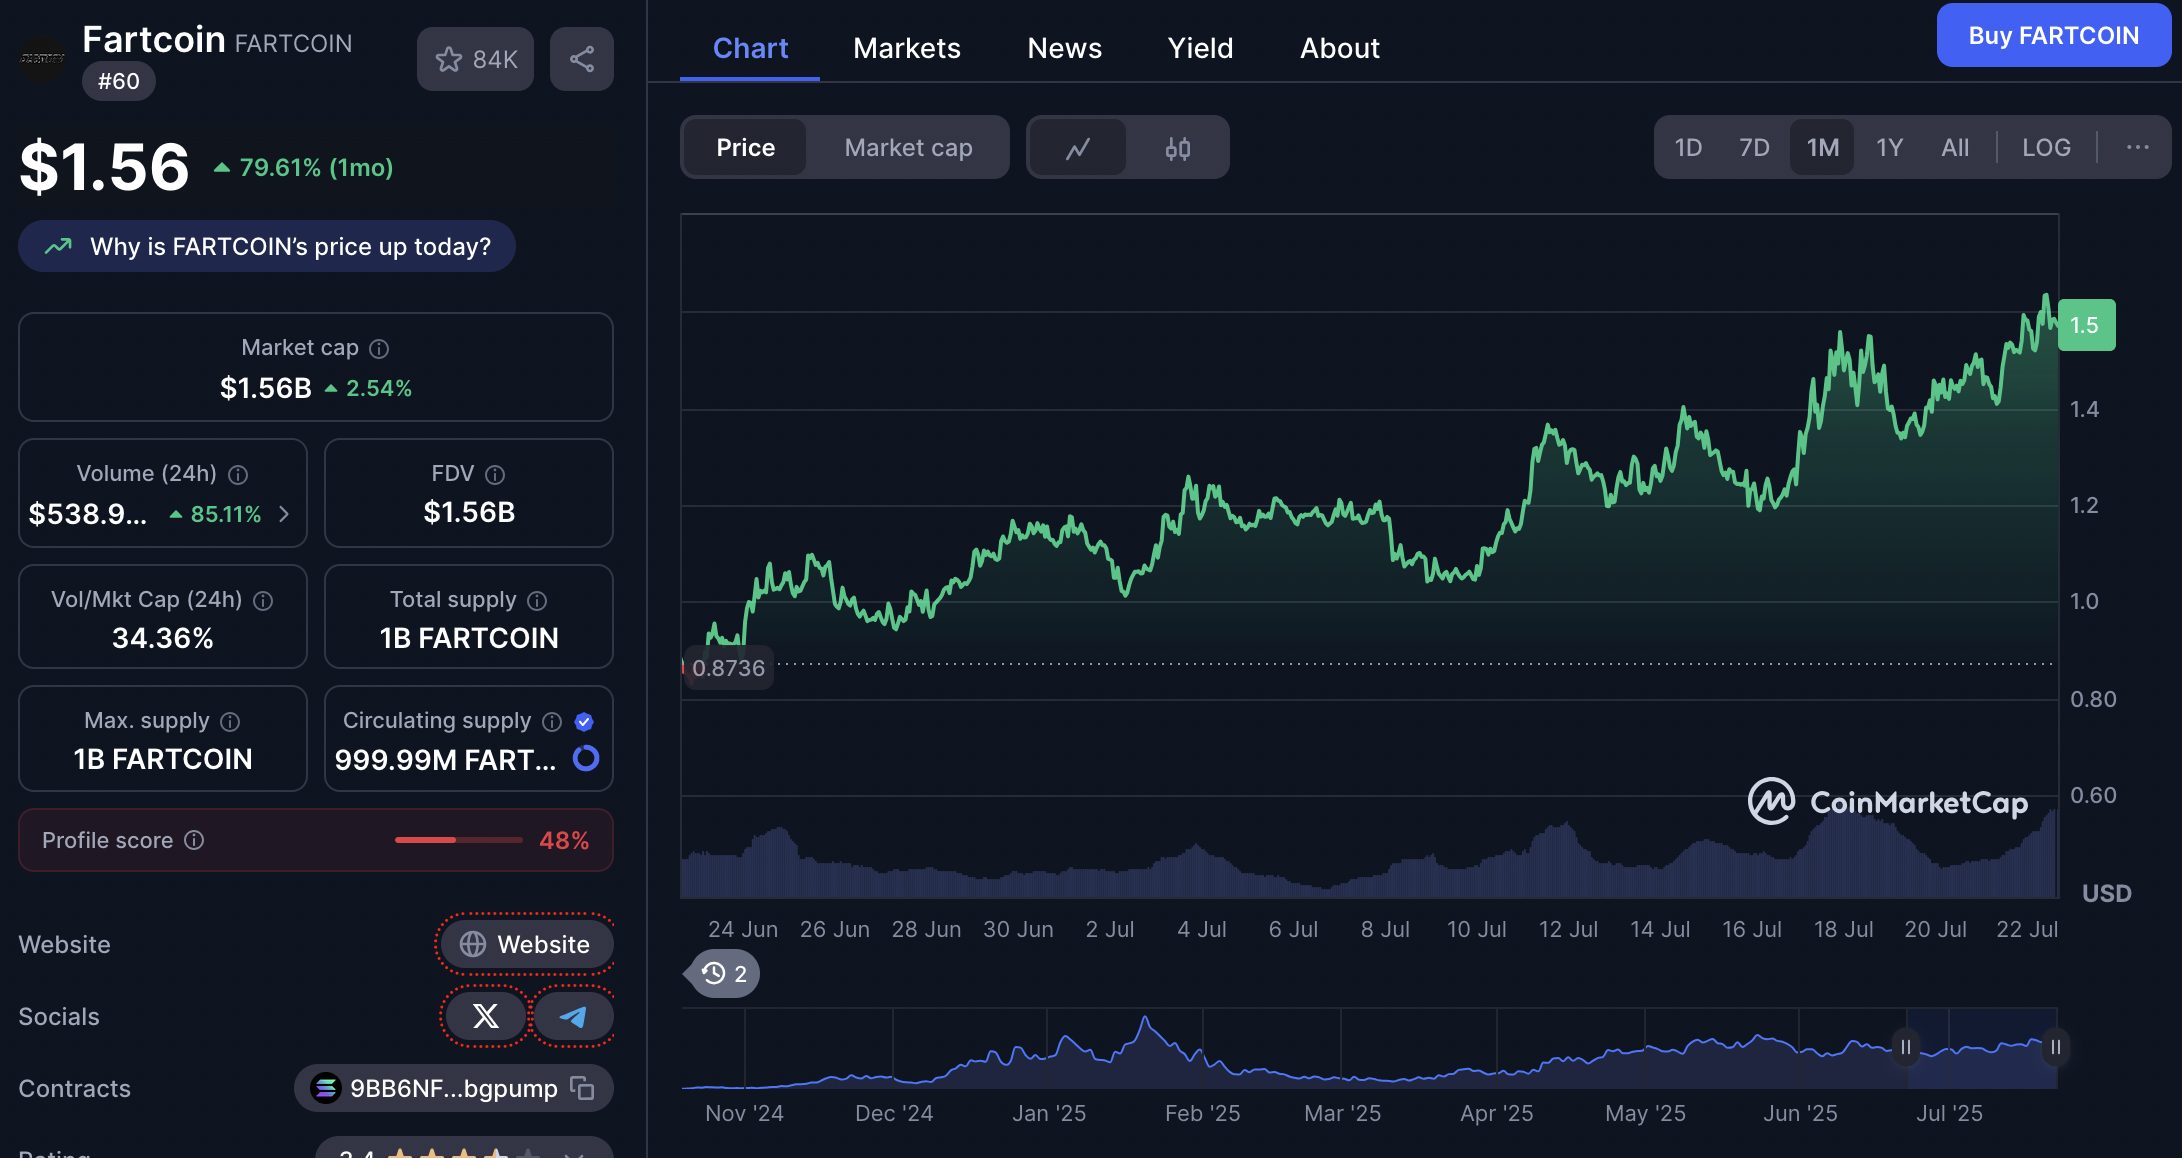Viewport: 2182px width, 1158px height.
Task: Click the FDV info icon
Action: coord(495,475)
